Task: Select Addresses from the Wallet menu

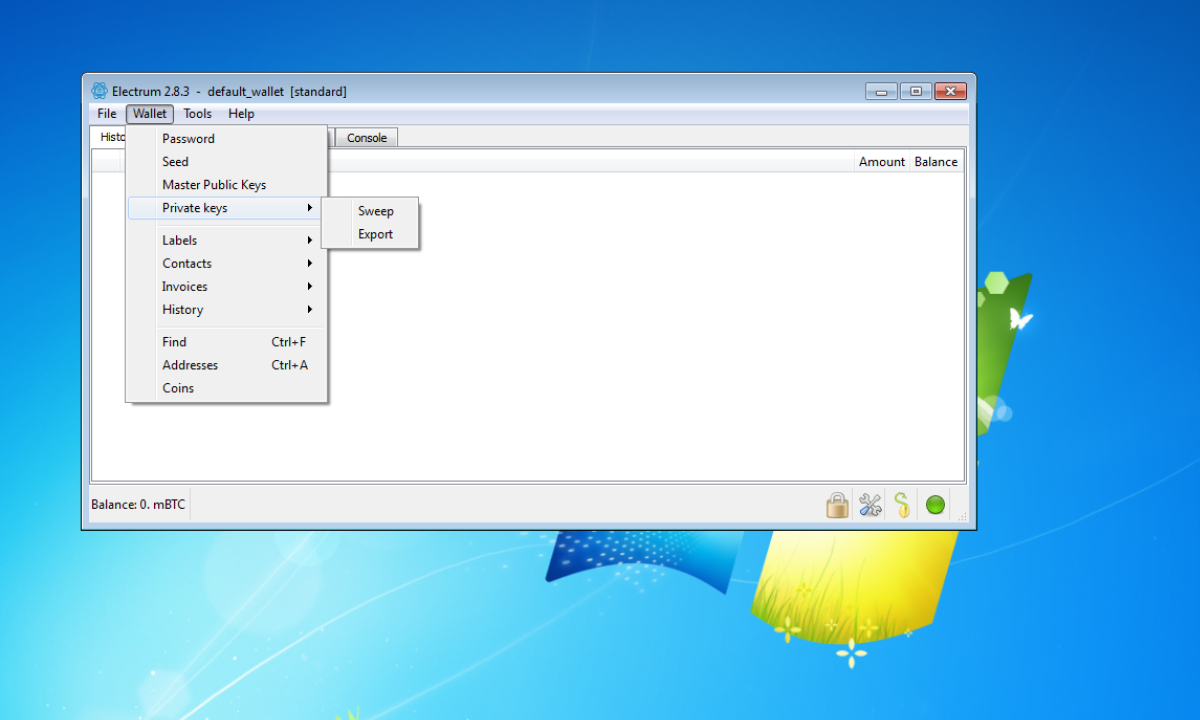Action: (x=190, y=364)
